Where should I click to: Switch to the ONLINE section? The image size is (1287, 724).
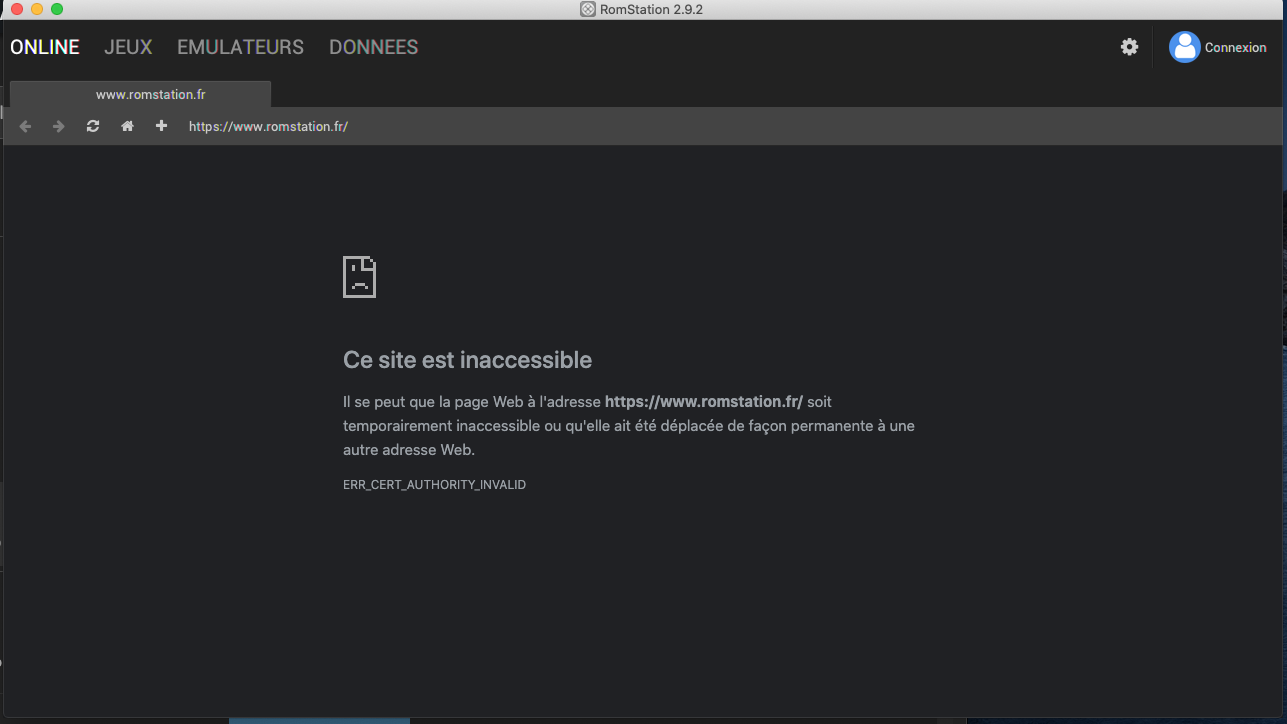click(x=45, y=47)
